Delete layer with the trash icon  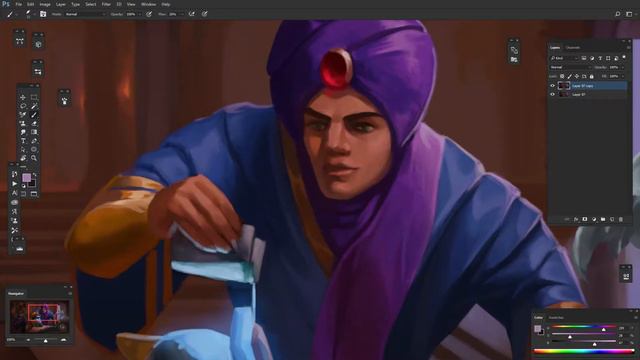(x=621, y=219)
